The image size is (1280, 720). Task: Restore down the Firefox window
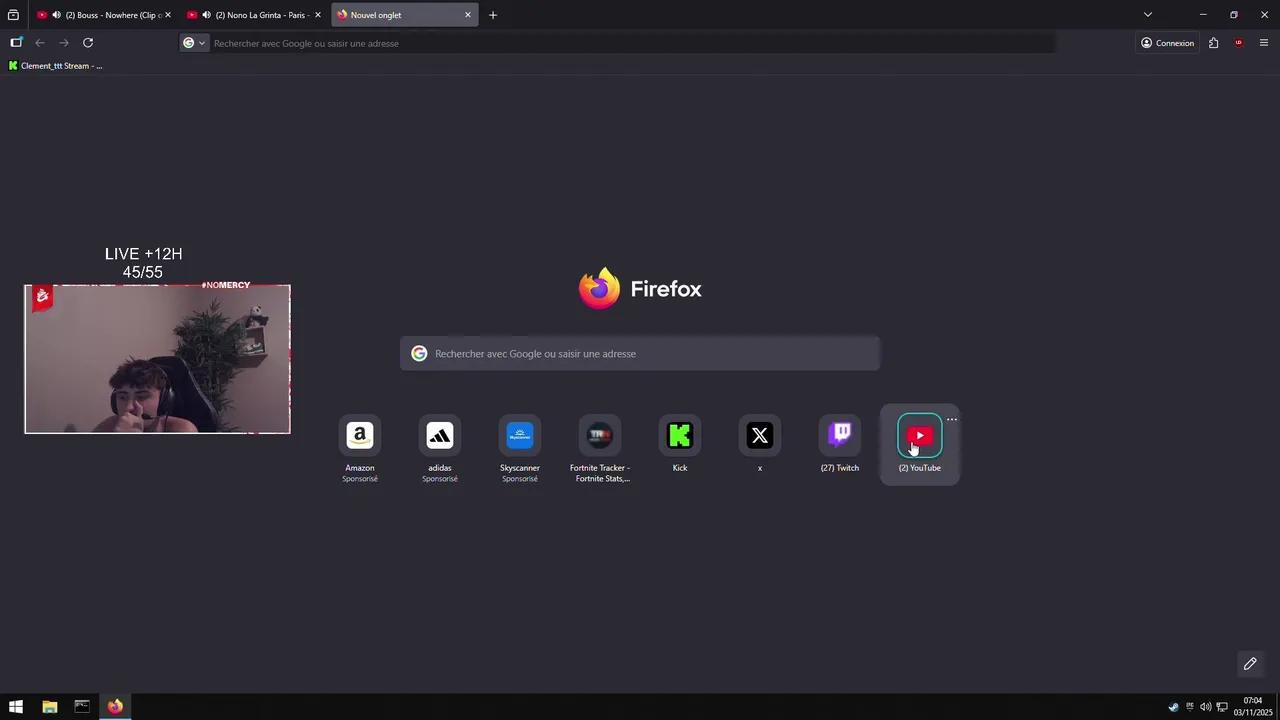[x=1234, y=15]
